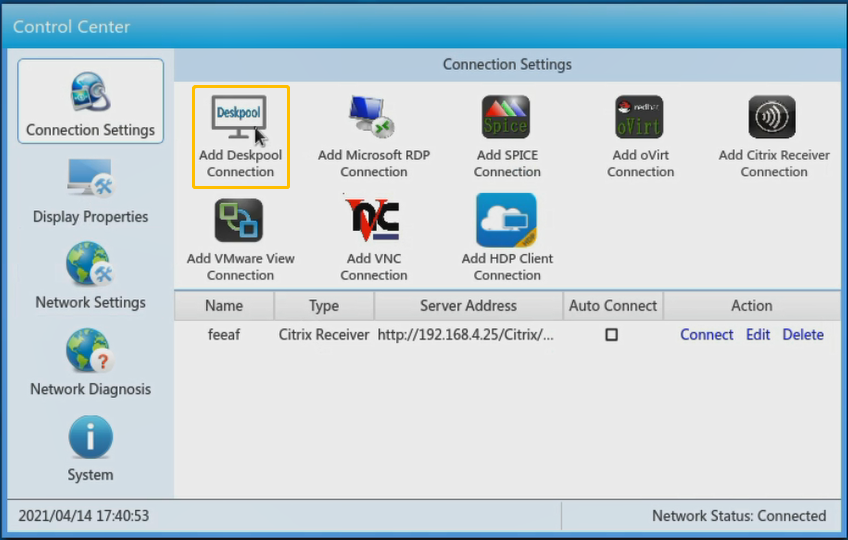
Task: Click the Type column header
Action: coord(324,306)
